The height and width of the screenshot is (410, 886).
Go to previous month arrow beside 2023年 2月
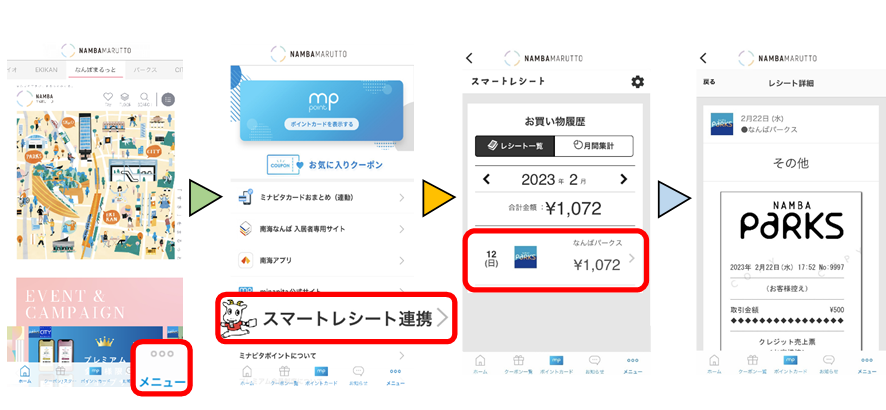coord(486,180)
